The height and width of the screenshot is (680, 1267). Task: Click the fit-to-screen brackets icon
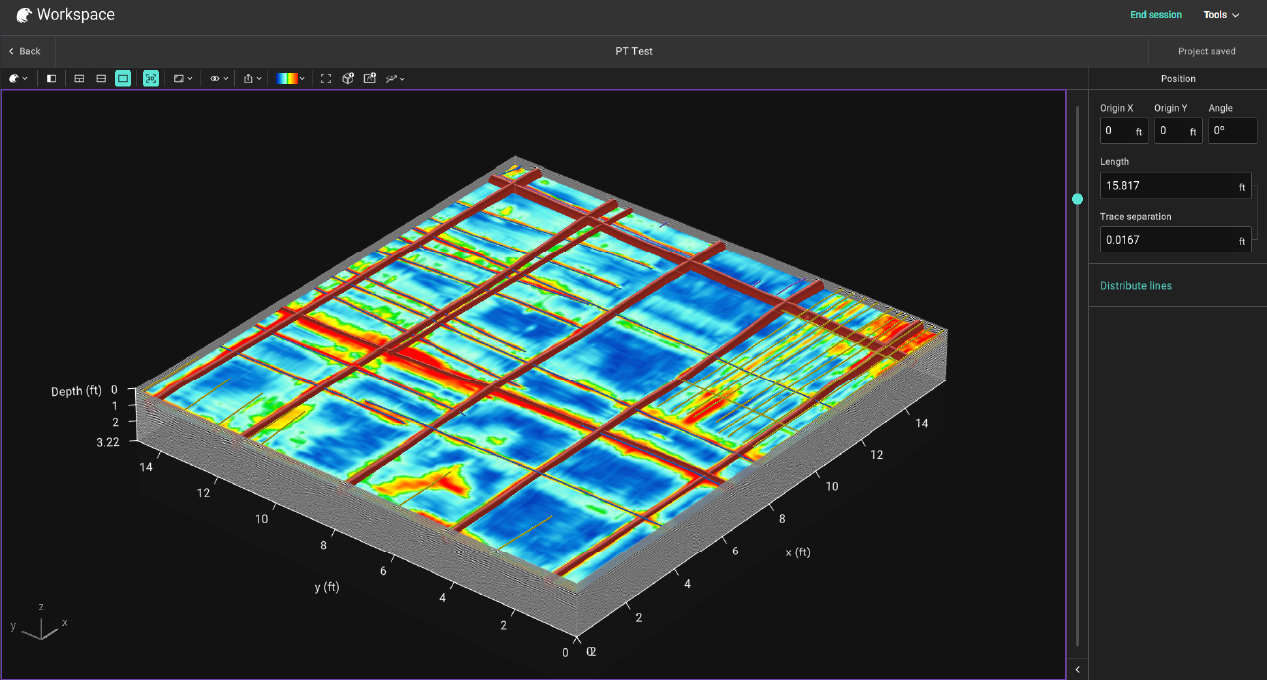pos(325,78)
